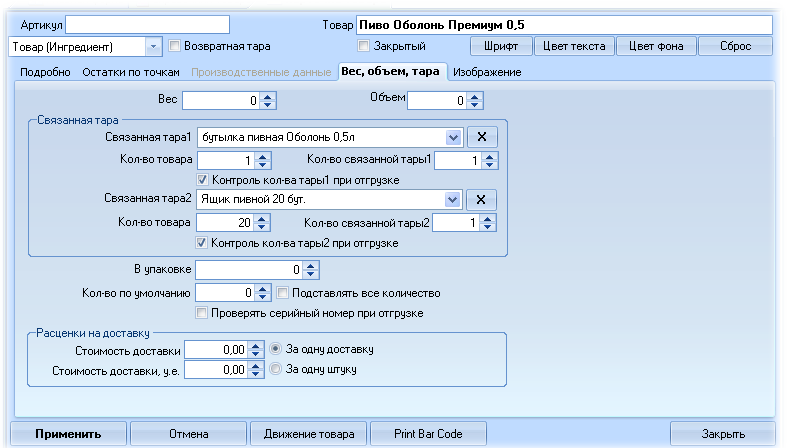Expand Связанная тара2 dropdown list

pos(452,199)
